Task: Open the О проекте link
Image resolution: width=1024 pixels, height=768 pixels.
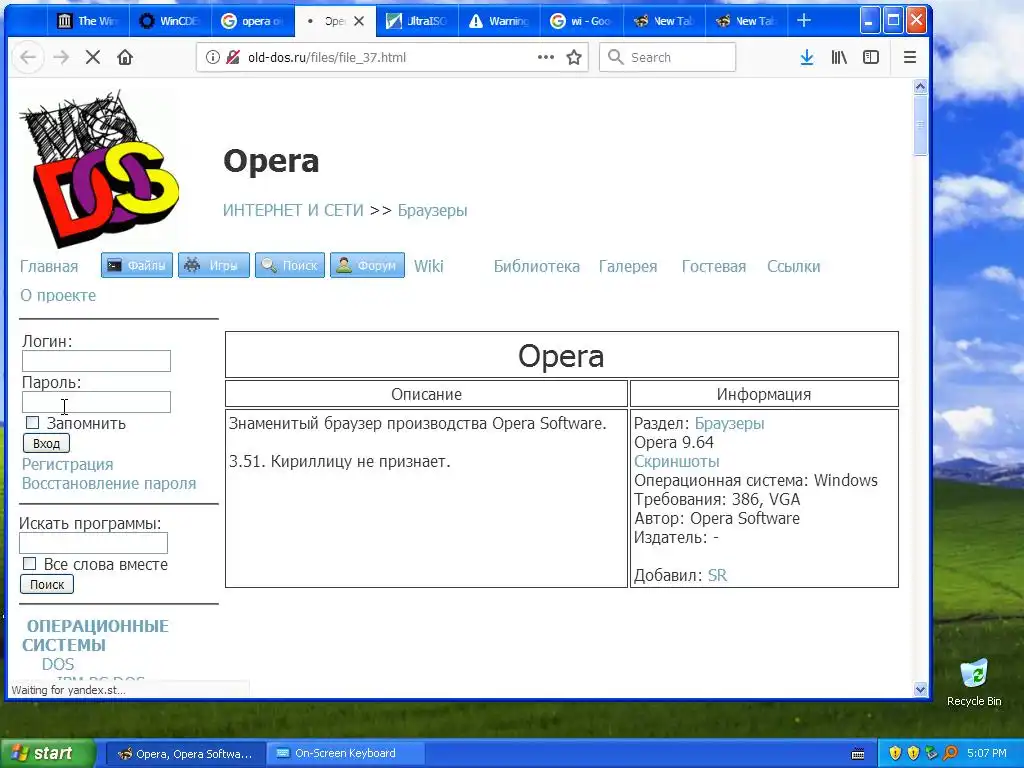Action: (x=58, y=295)
